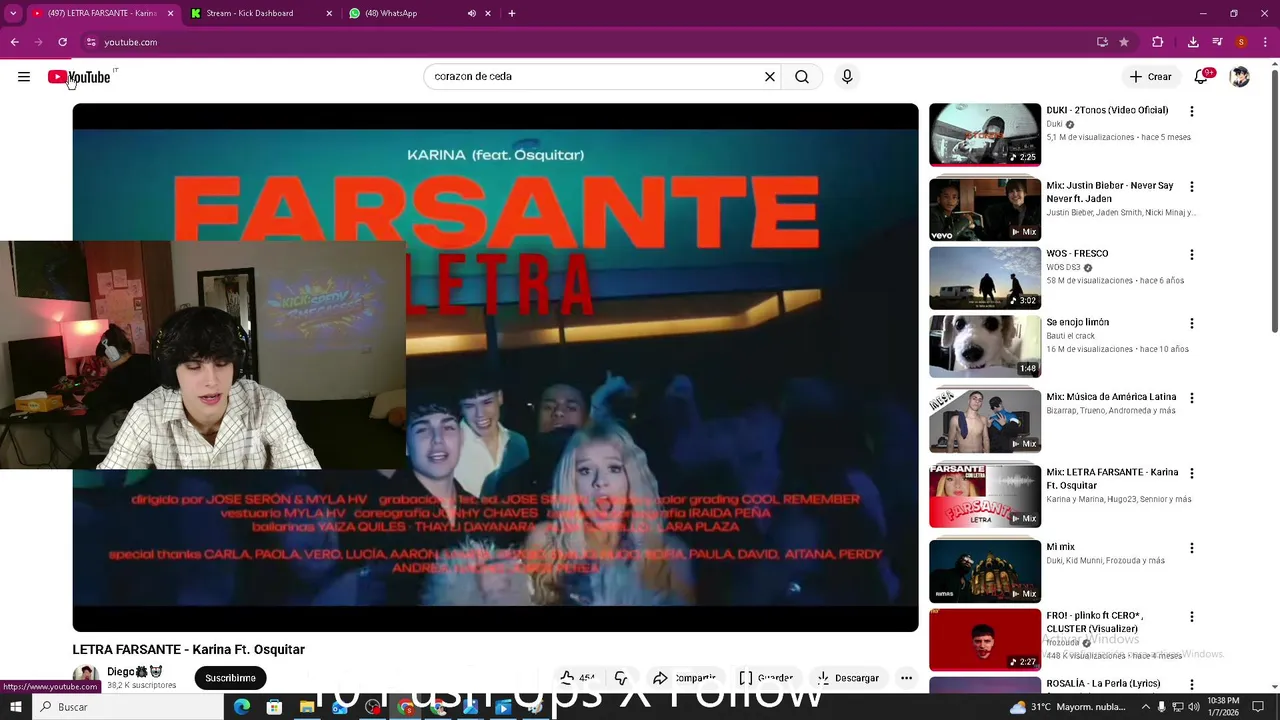The image size is (1280, 720).
Task: Open more actions below the video
Action: tap(906, 678)
